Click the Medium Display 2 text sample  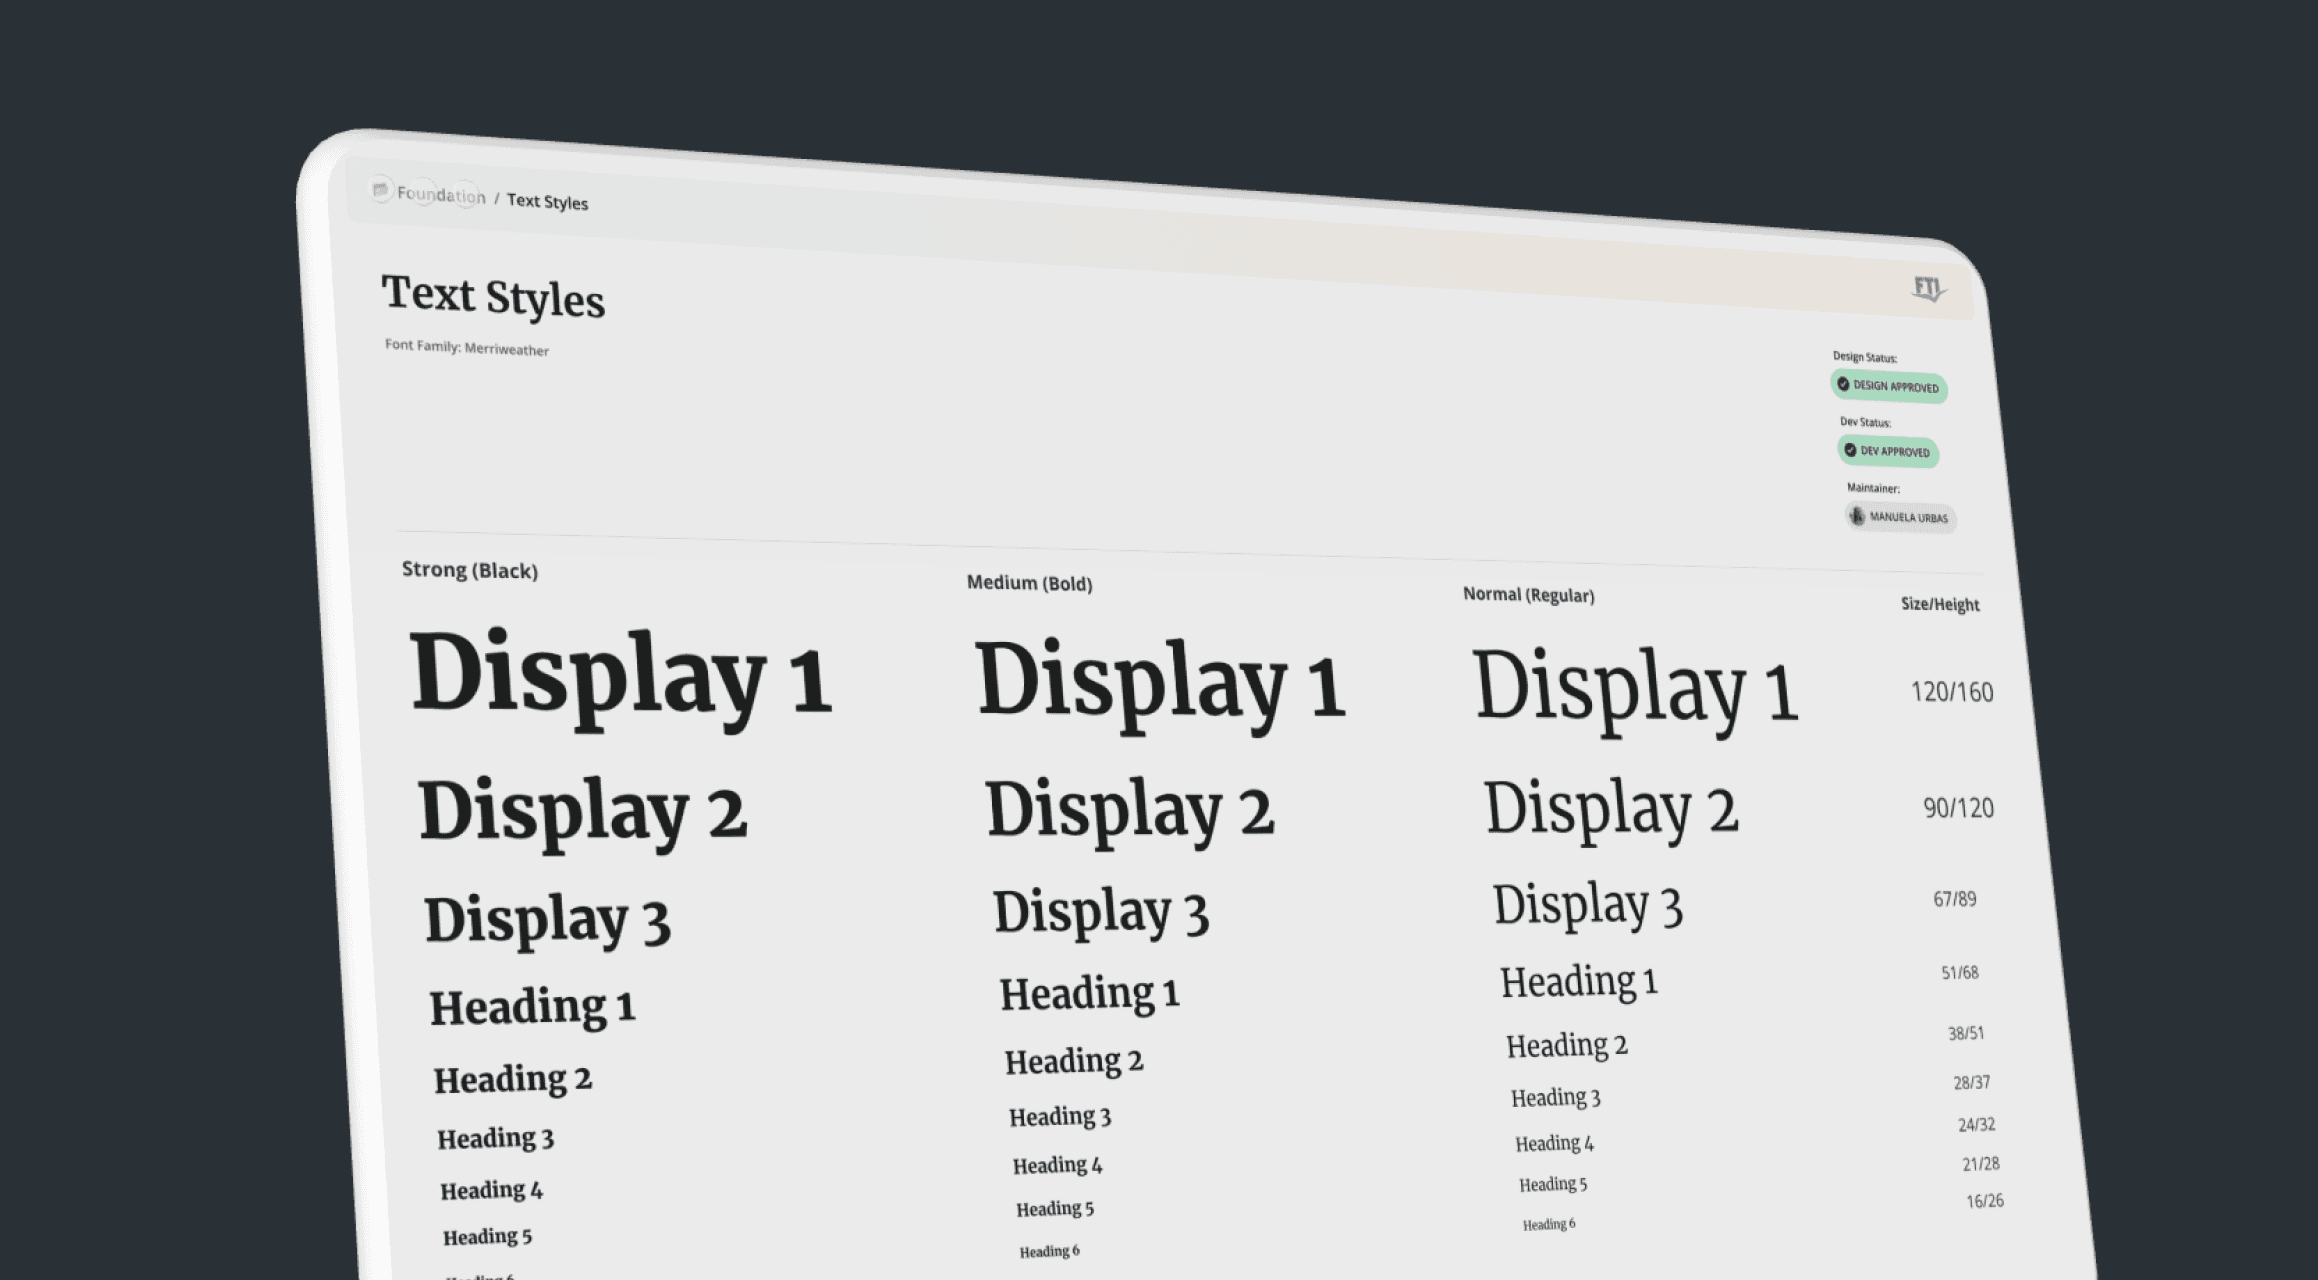point(1129,810)
